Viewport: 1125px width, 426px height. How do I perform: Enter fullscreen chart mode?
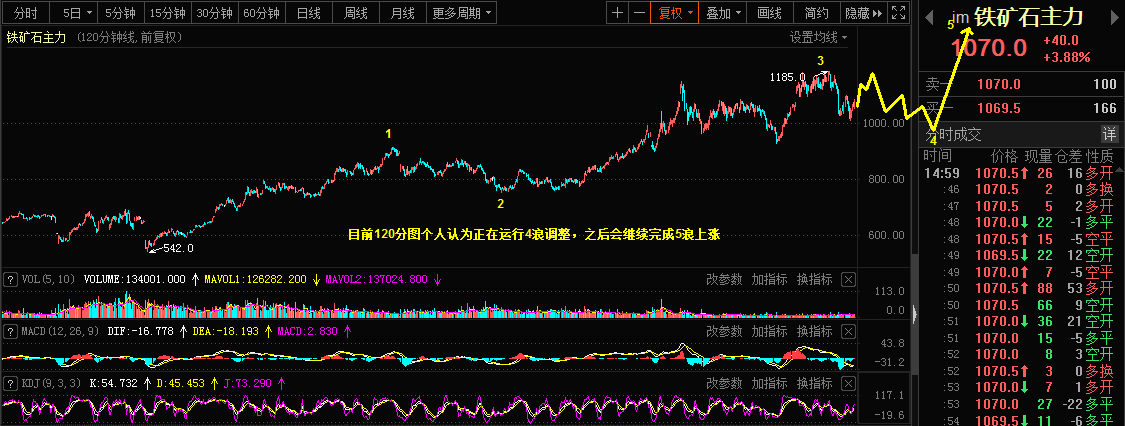(898, 13)
